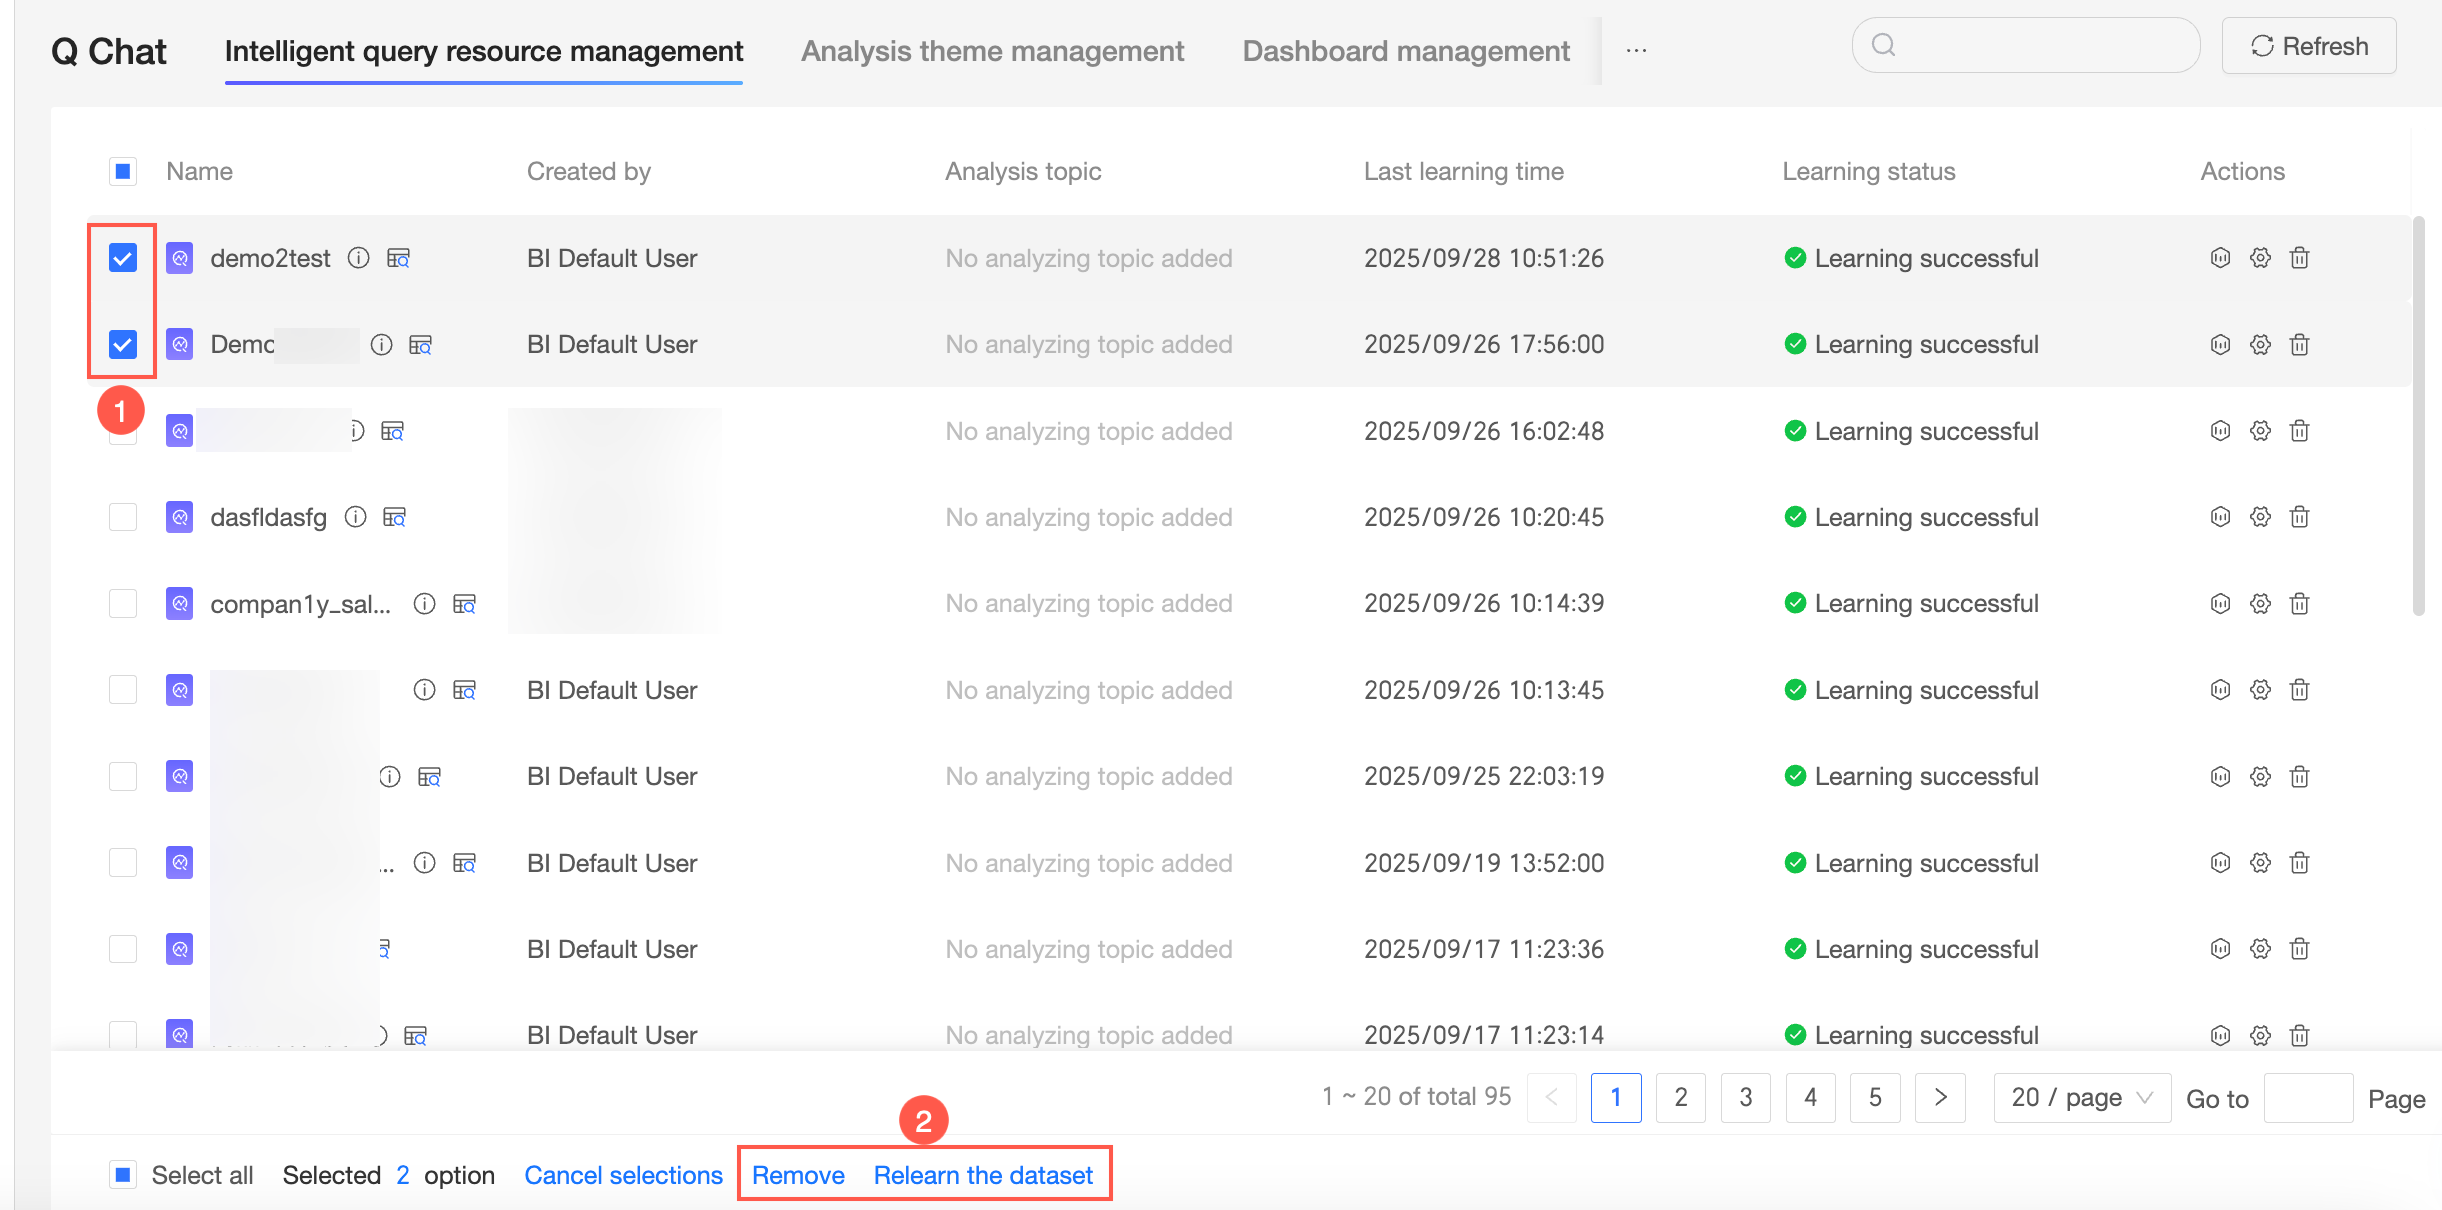This screenshot has height=1210, width=2442.
Task: Switch to Analysis theme management tab
Action: click(x=992, y=51)
